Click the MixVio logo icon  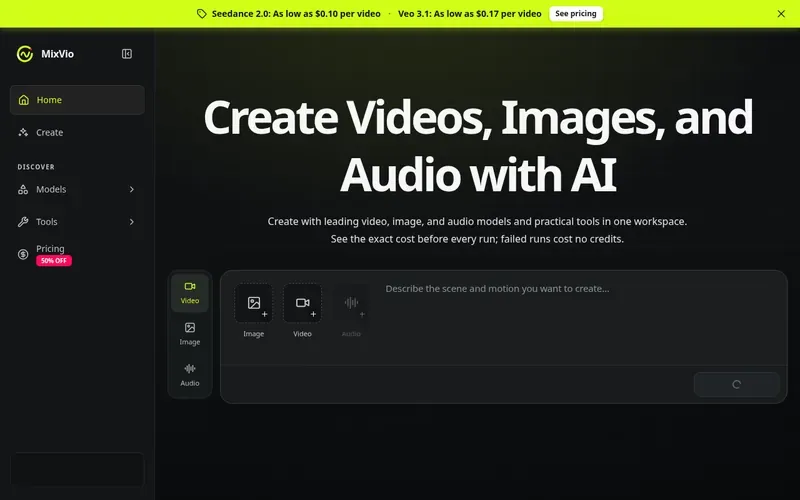point(24,54)
